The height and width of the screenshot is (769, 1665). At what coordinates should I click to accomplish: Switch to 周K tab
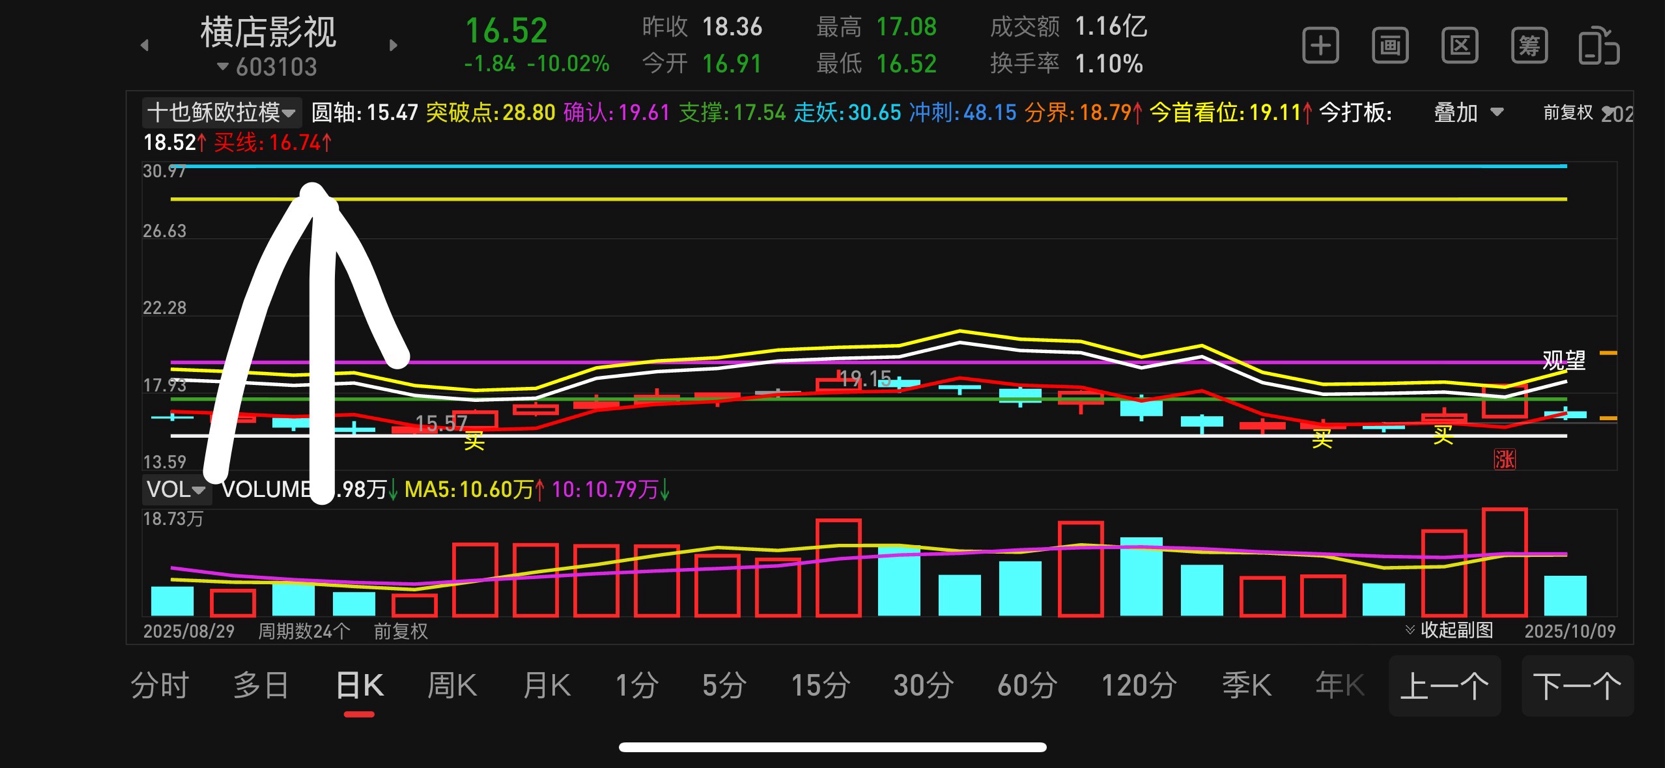(x=452, y=686)
